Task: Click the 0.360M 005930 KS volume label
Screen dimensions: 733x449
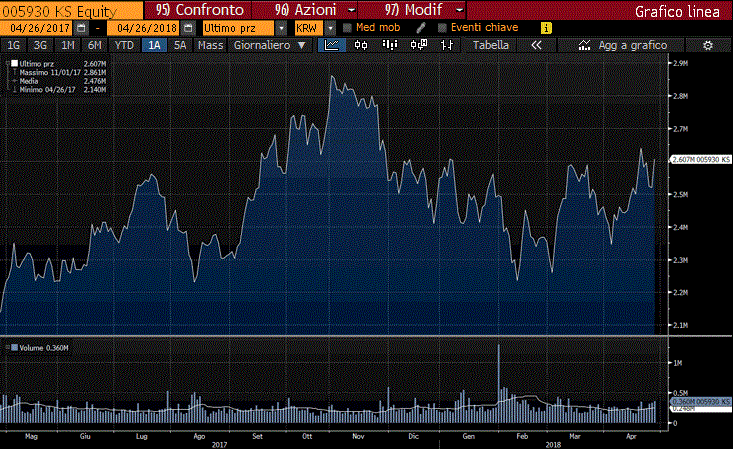Action: 701,402
